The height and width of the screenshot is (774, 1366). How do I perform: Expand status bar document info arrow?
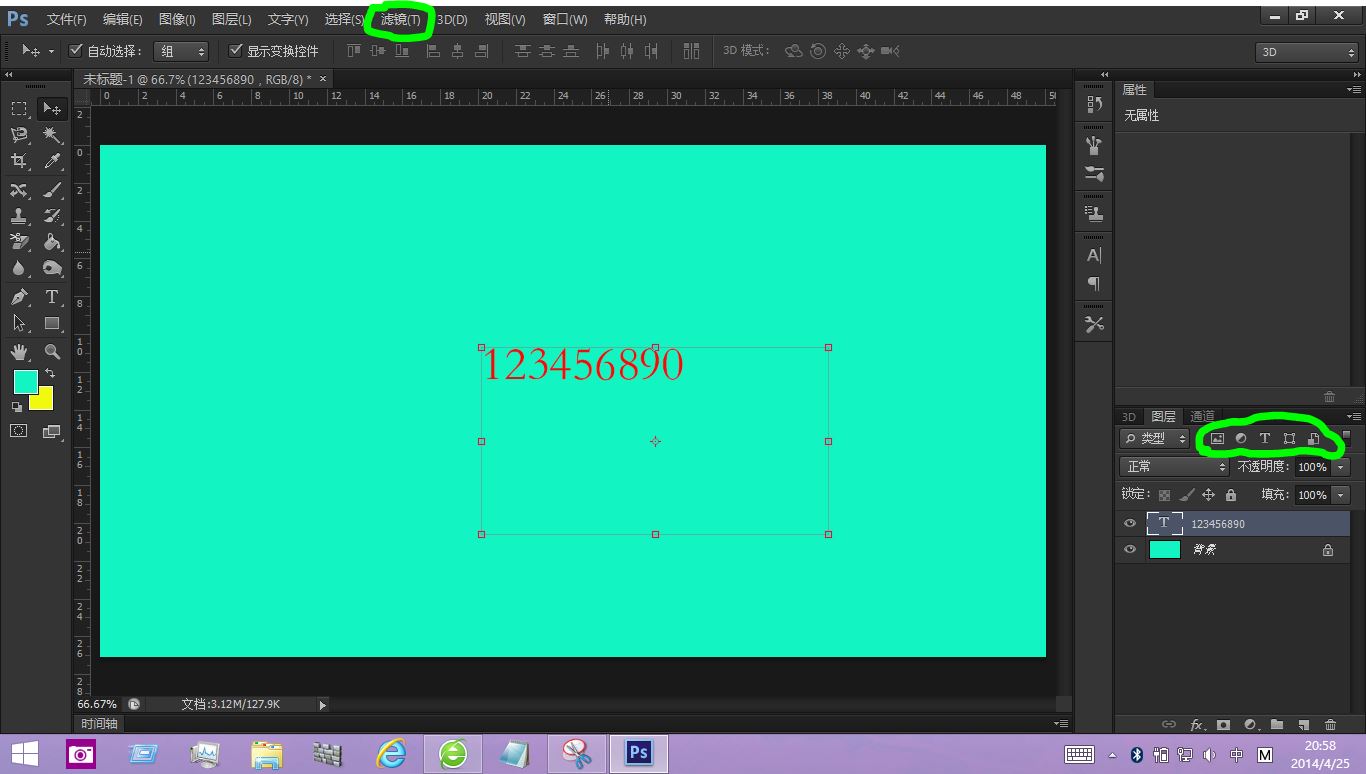(x=322, y=705)
